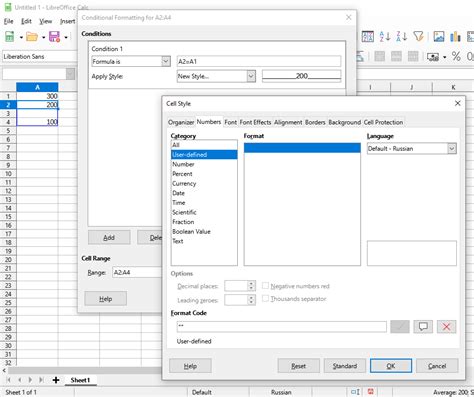Click the Leading zeroes stepper
The width and height of the screenshot is (474, 397).
click(251, 300)
